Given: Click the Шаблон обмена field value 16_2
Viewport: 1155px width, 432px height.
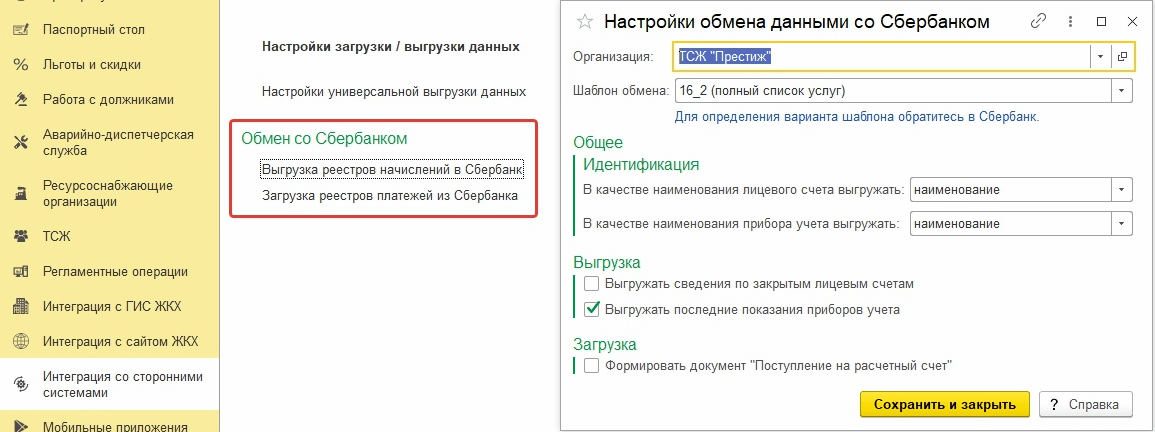Looking at the screenshot, I should point(892,91).
